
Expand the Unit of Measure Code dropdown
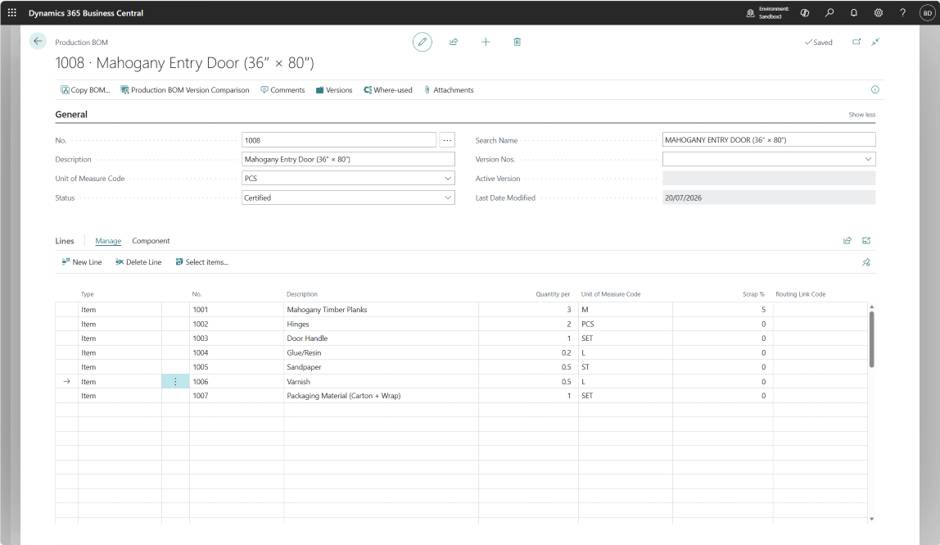pyautogui.click(x=447, y=179)
